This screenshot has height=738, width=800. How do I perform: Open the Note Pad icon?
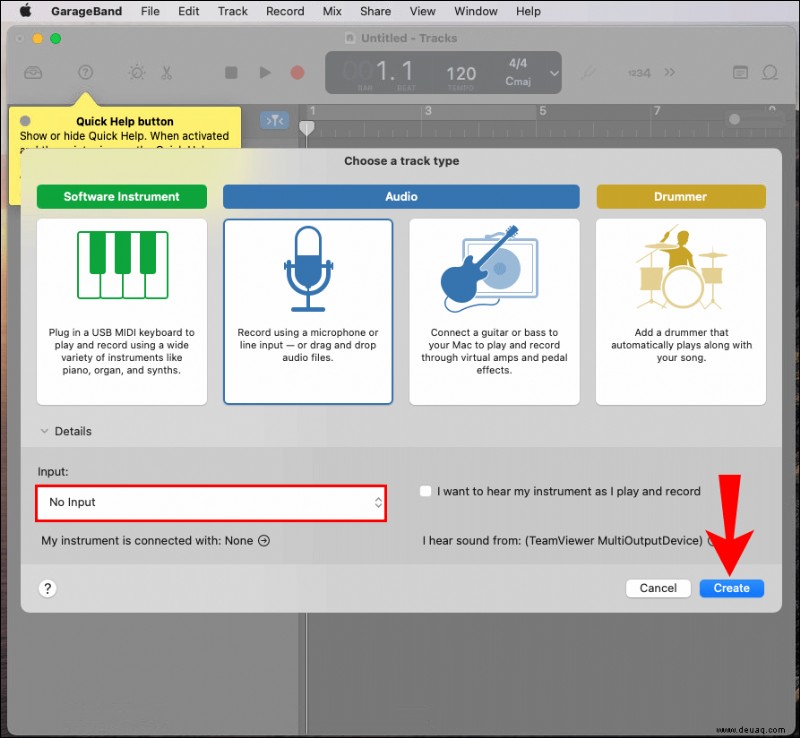point(740,72)
